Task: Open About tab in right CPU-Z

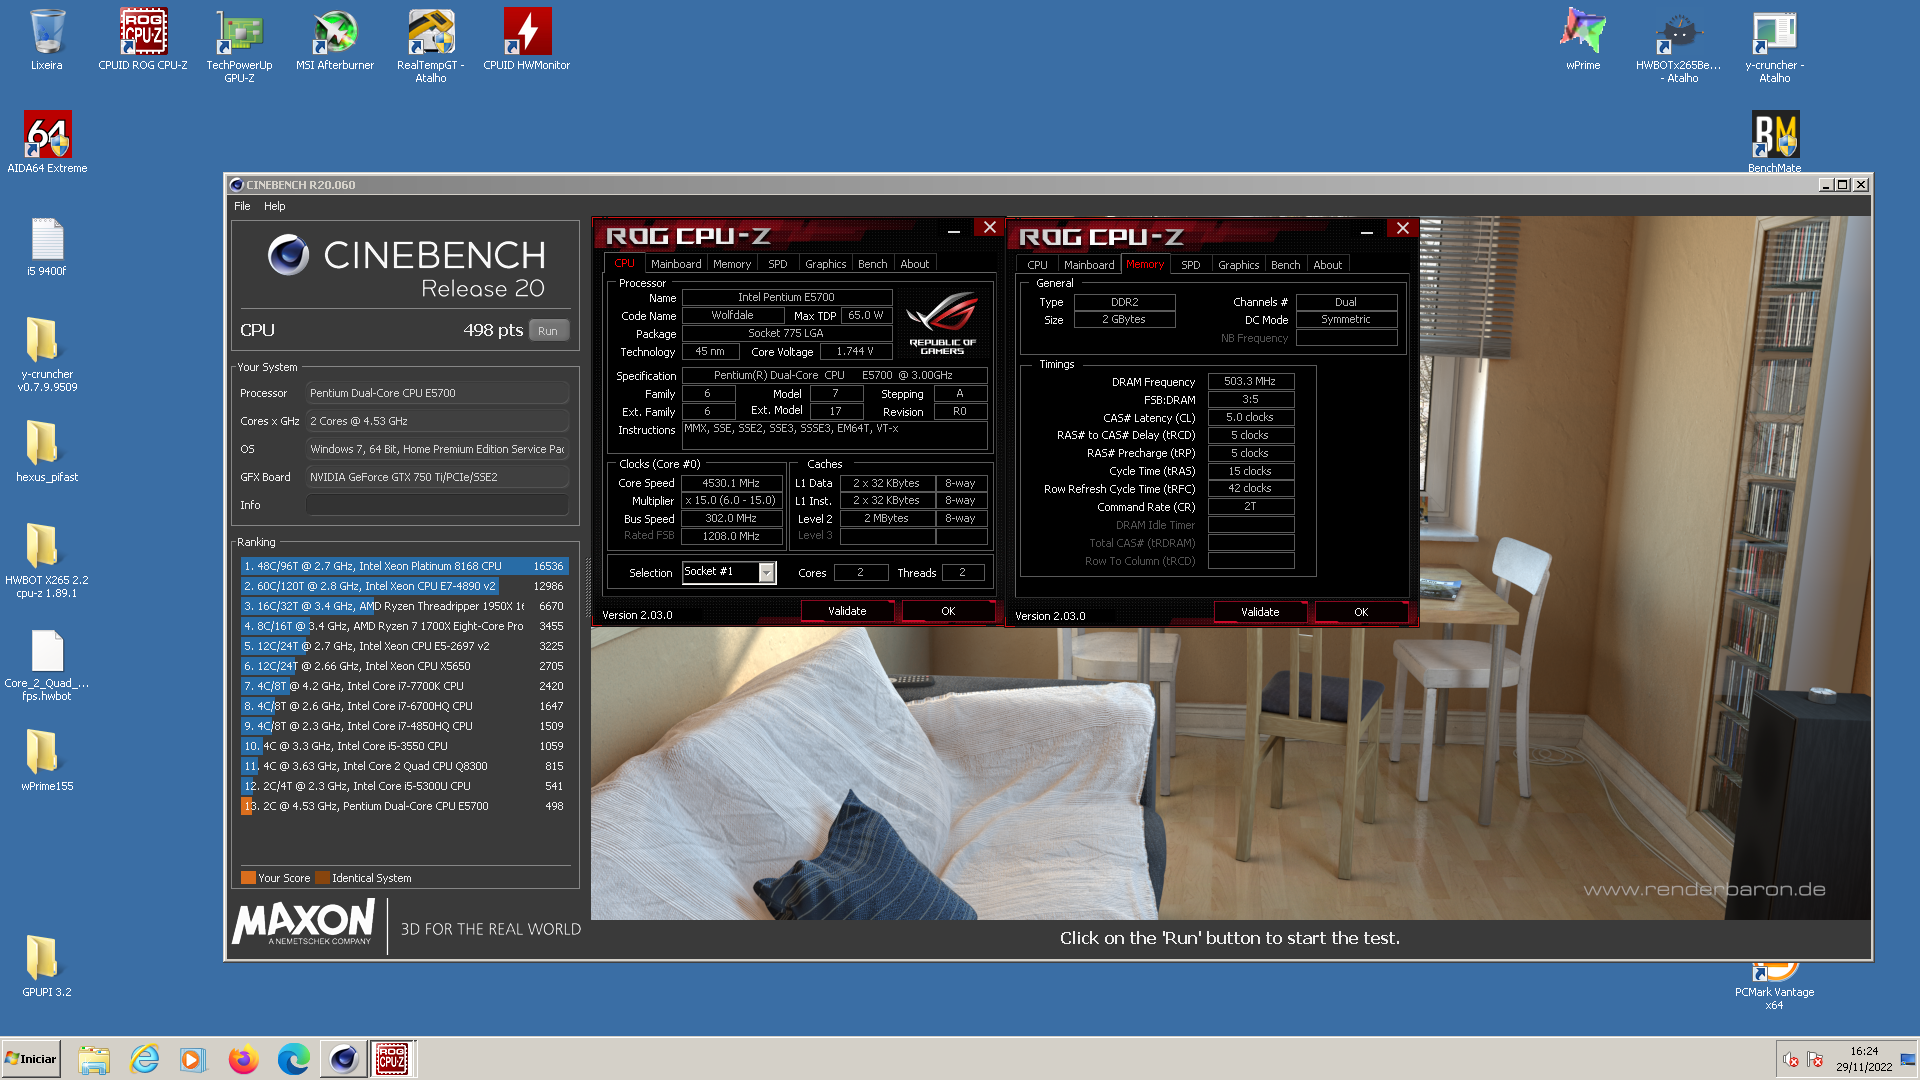Action: tap(1328, 265)
